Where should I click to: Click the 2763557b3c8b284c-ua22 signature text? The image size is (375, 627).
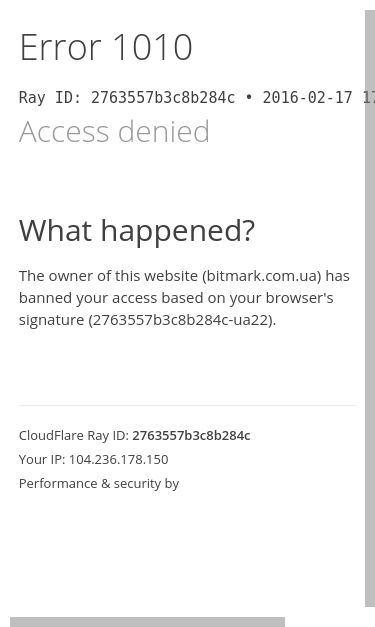[x=182, y=320]
